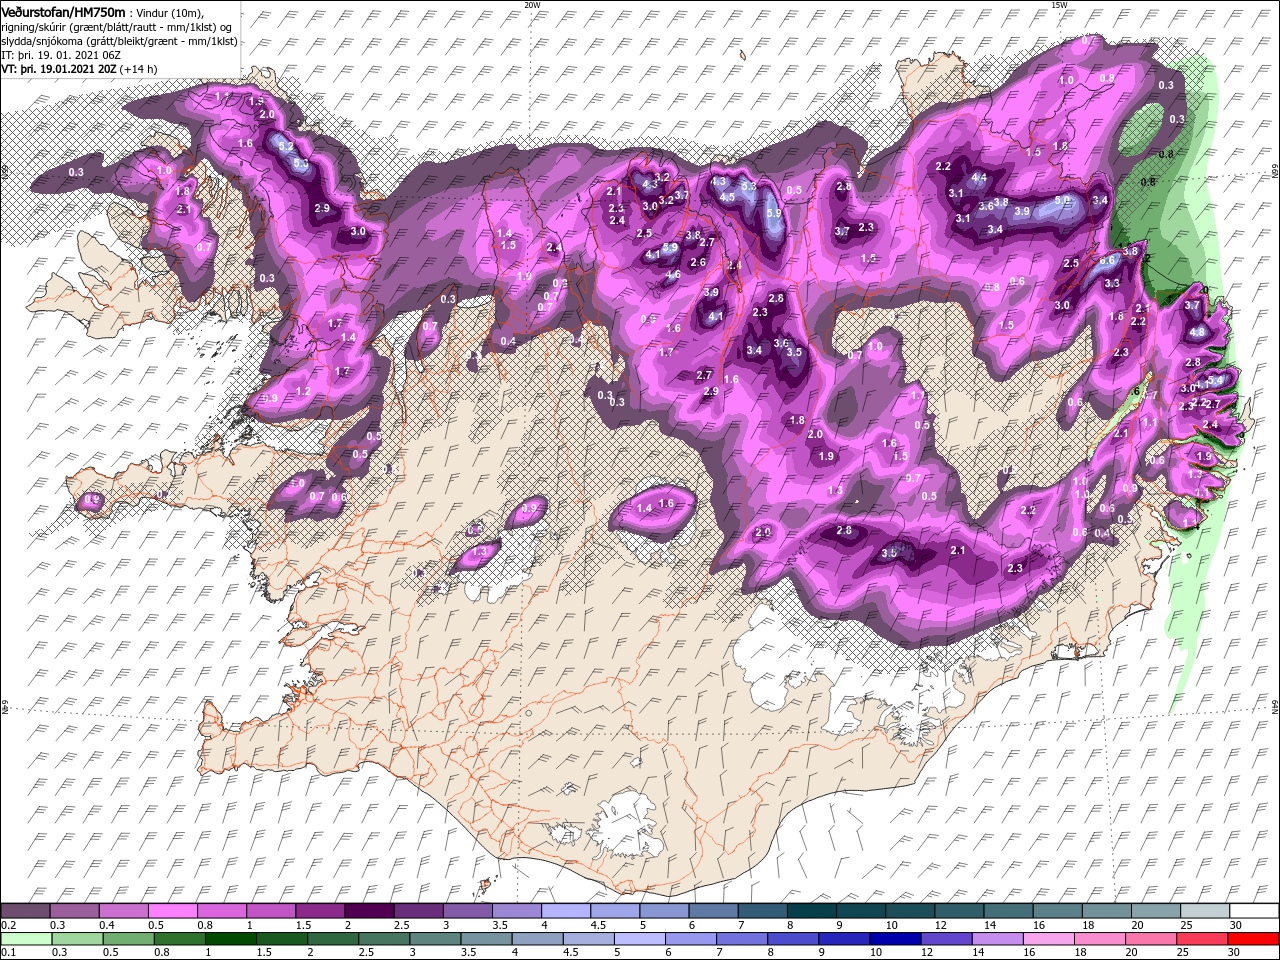Click the '3.5' label on the top legend row
Image resolution: width=1280 pixels, height=960 pixels.
click(x=493, y=925)
